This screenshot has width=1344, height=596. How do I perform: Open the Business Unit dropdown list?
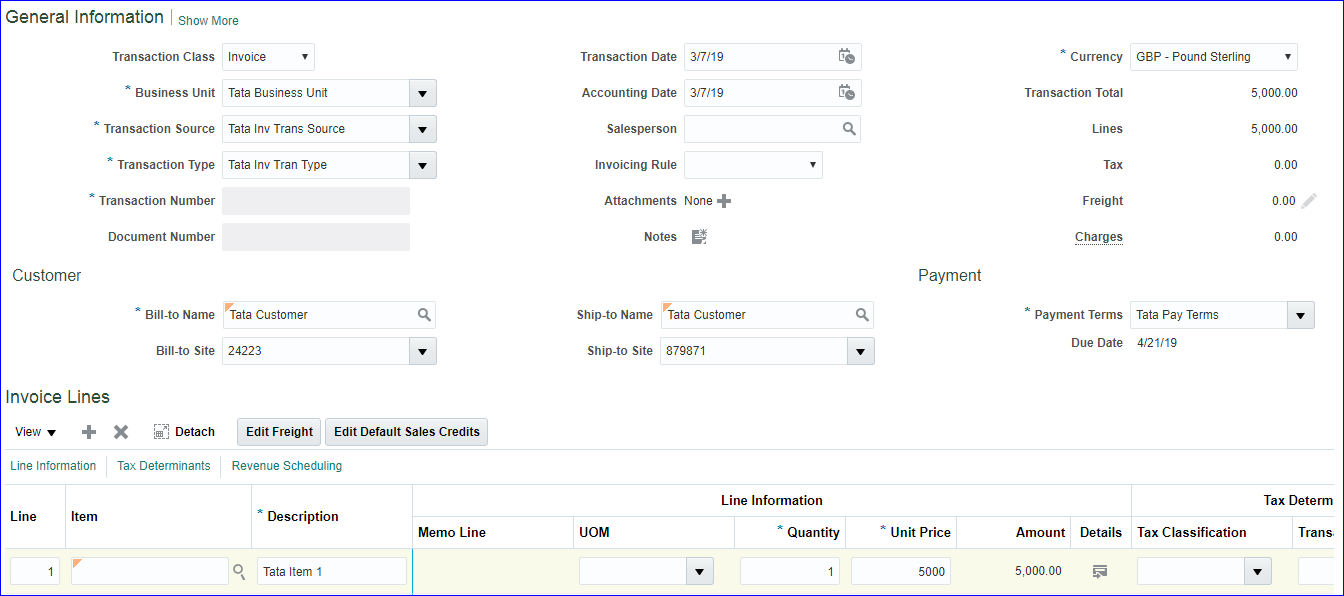point(423,93)
